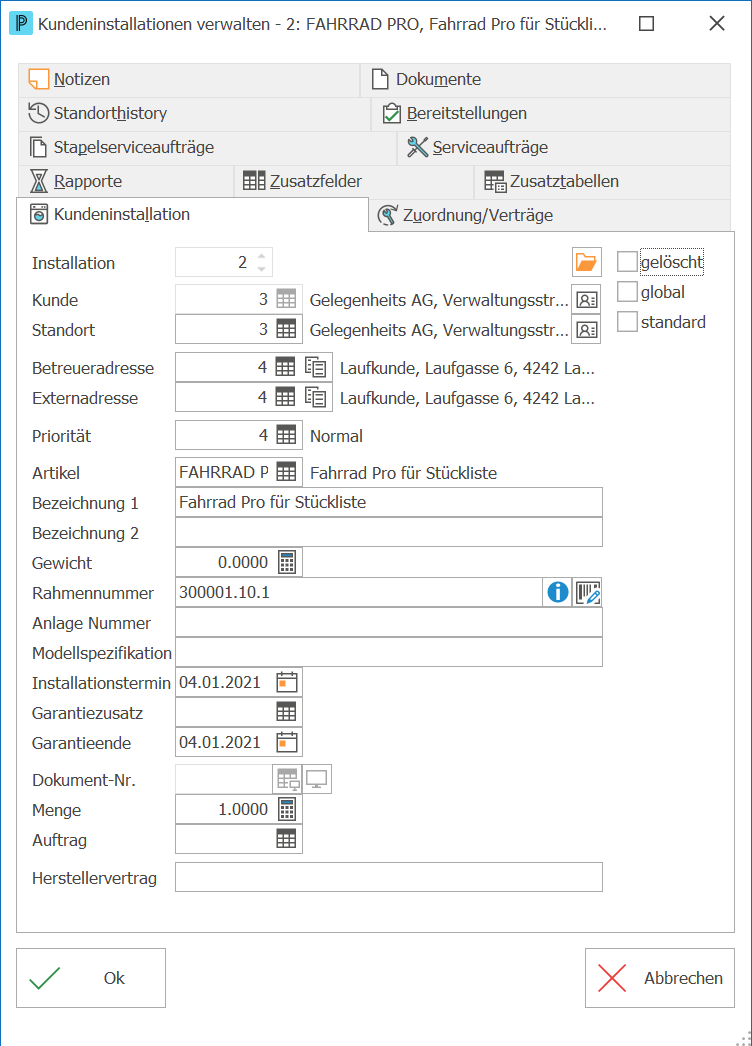Open the Standort lookup table icon
The width and height of the screenshot is (752, 1046).
(286, 329)
